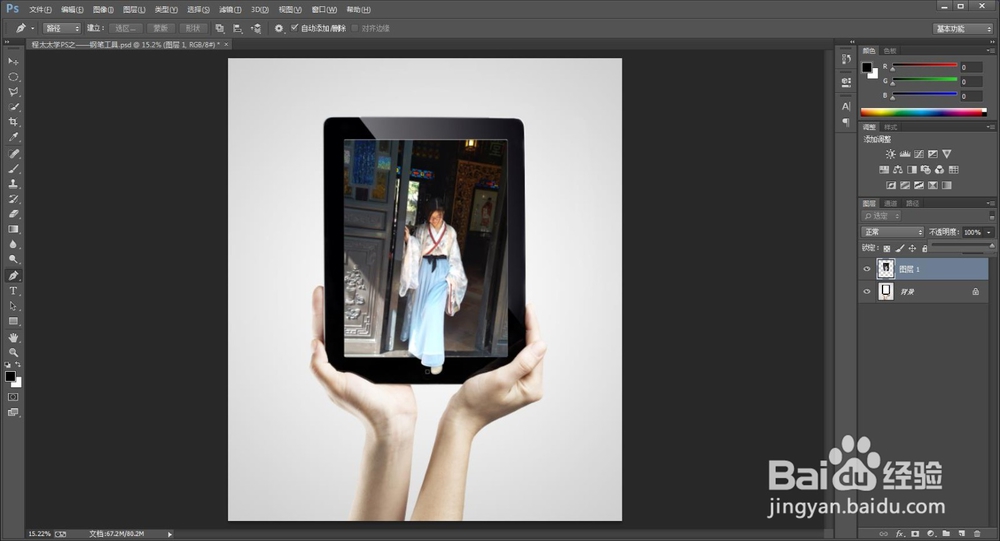Select the Horizontal Type tool
The width and height of the screenshot is (1000, 541).
tap(13, 291)
